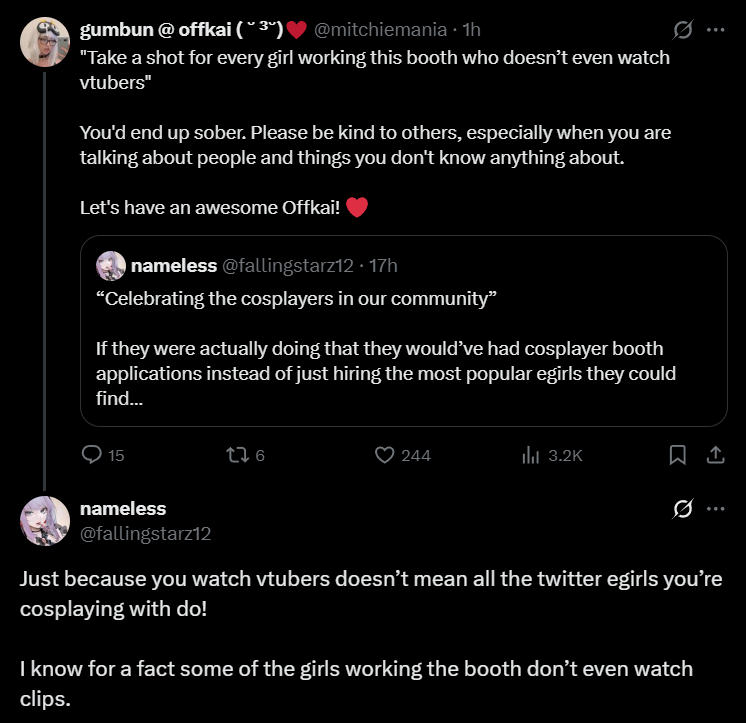Open Grok icon on nameless's tweet
The height and width of the screenshot is (723, 746).
pos(683,509)
